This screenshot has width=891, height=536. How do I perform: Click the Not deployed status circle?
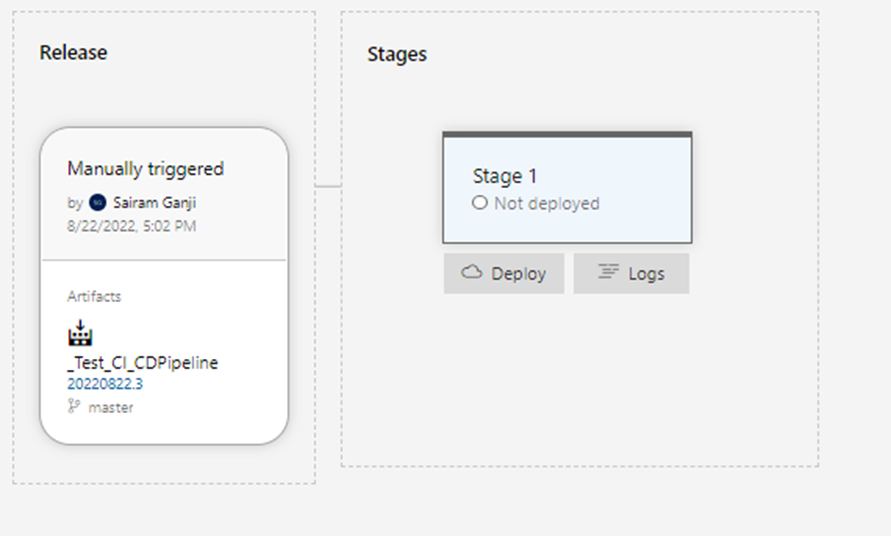click(x=480, y=202)
